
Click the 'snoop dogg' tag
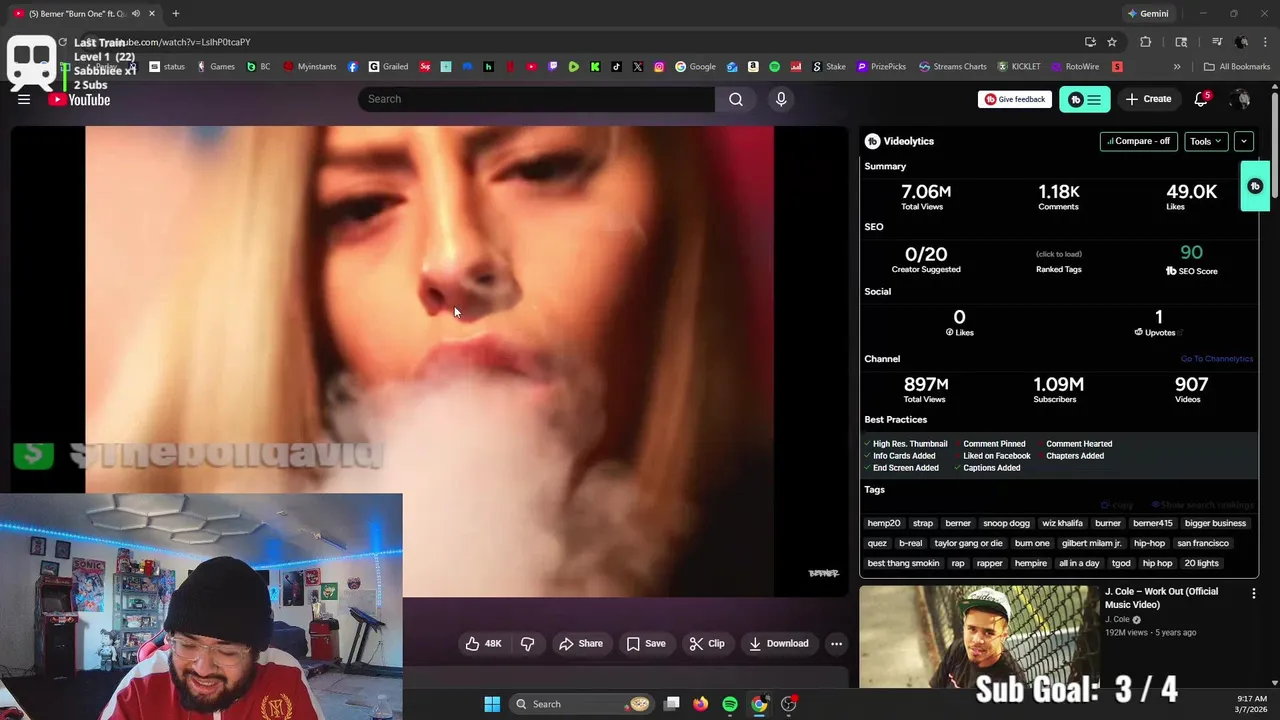1006,523
